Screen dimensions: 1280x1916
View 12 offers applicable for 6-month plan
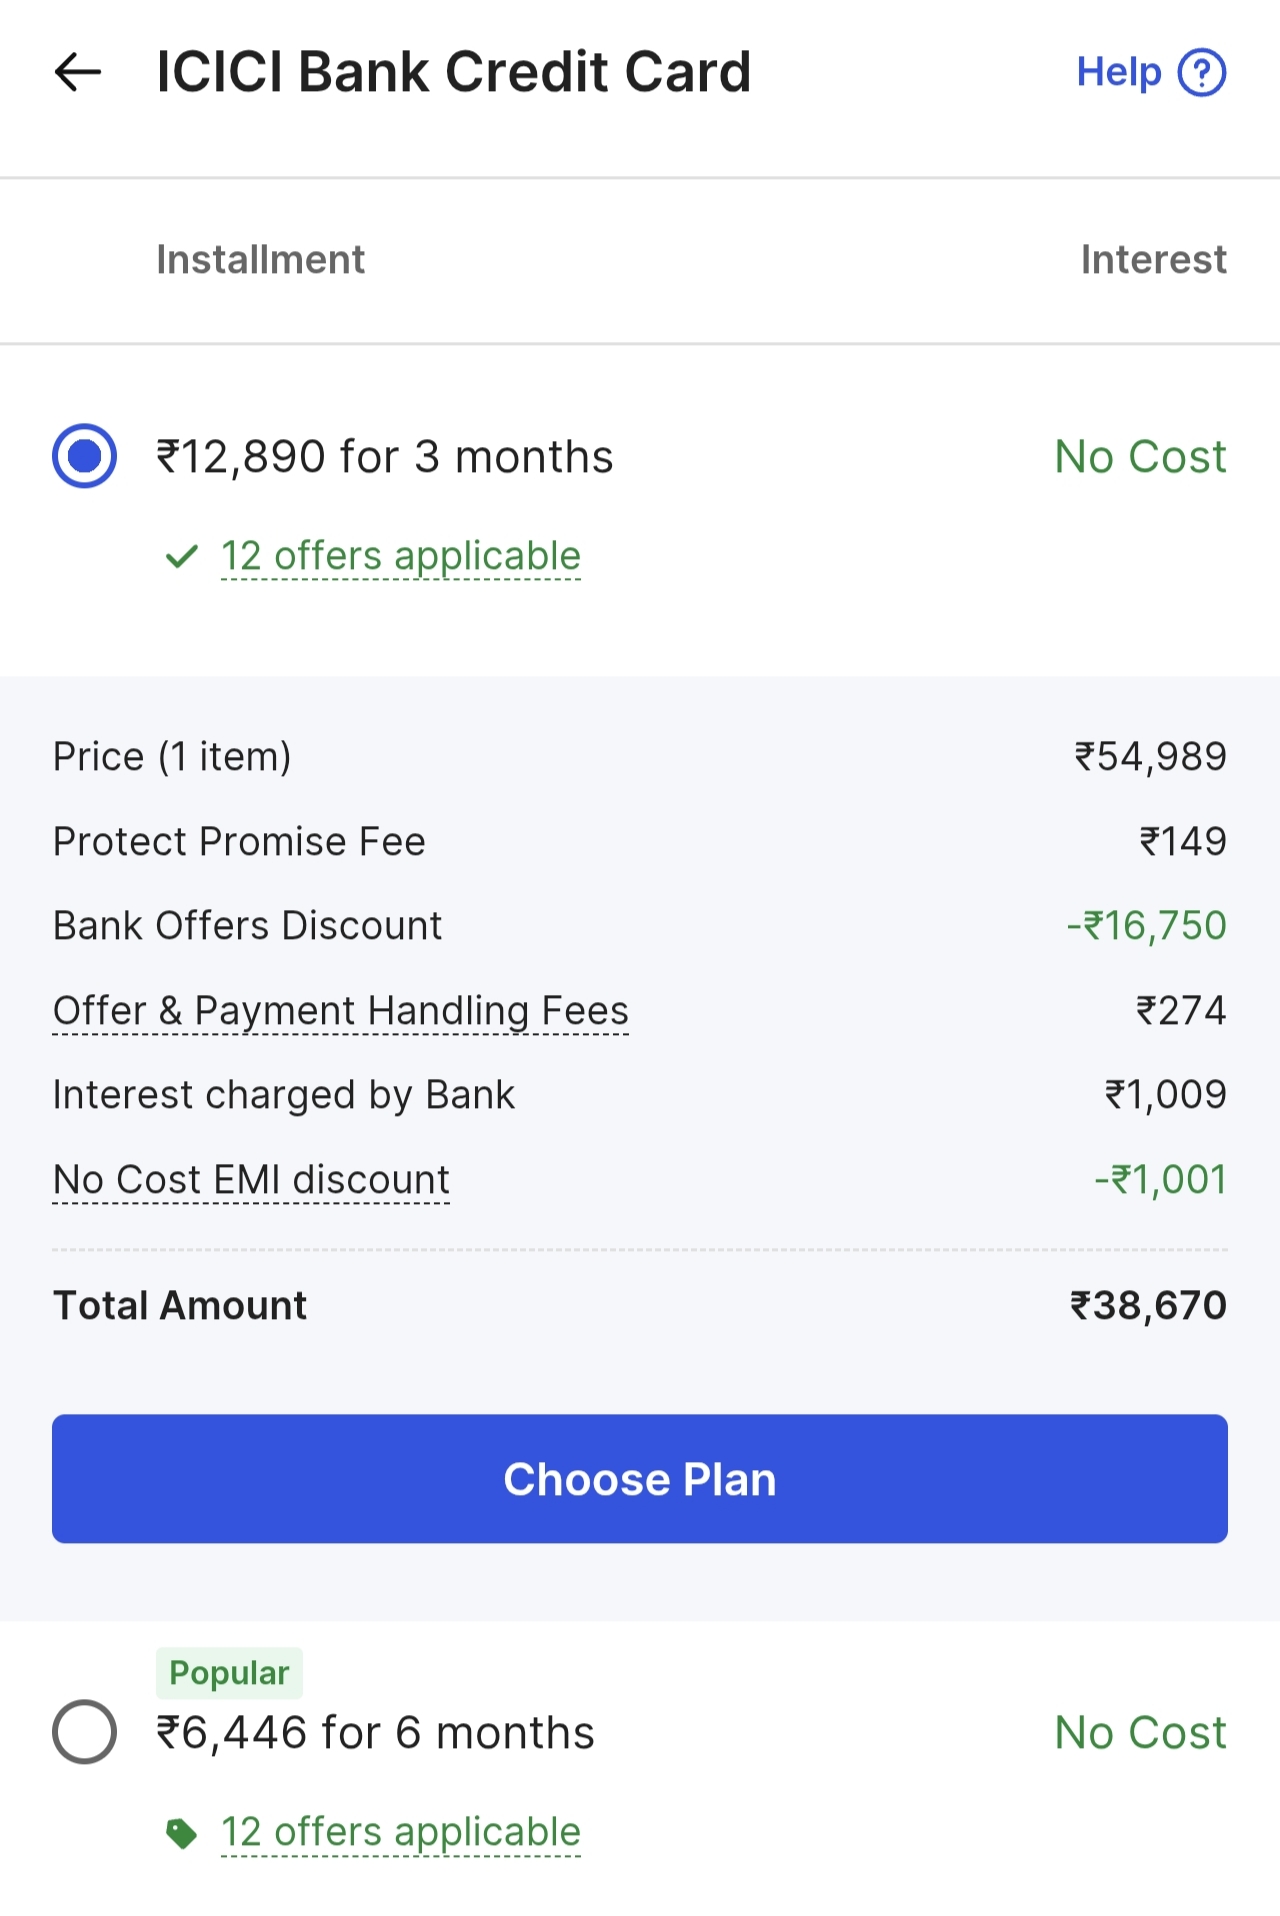pos(400,1832)
